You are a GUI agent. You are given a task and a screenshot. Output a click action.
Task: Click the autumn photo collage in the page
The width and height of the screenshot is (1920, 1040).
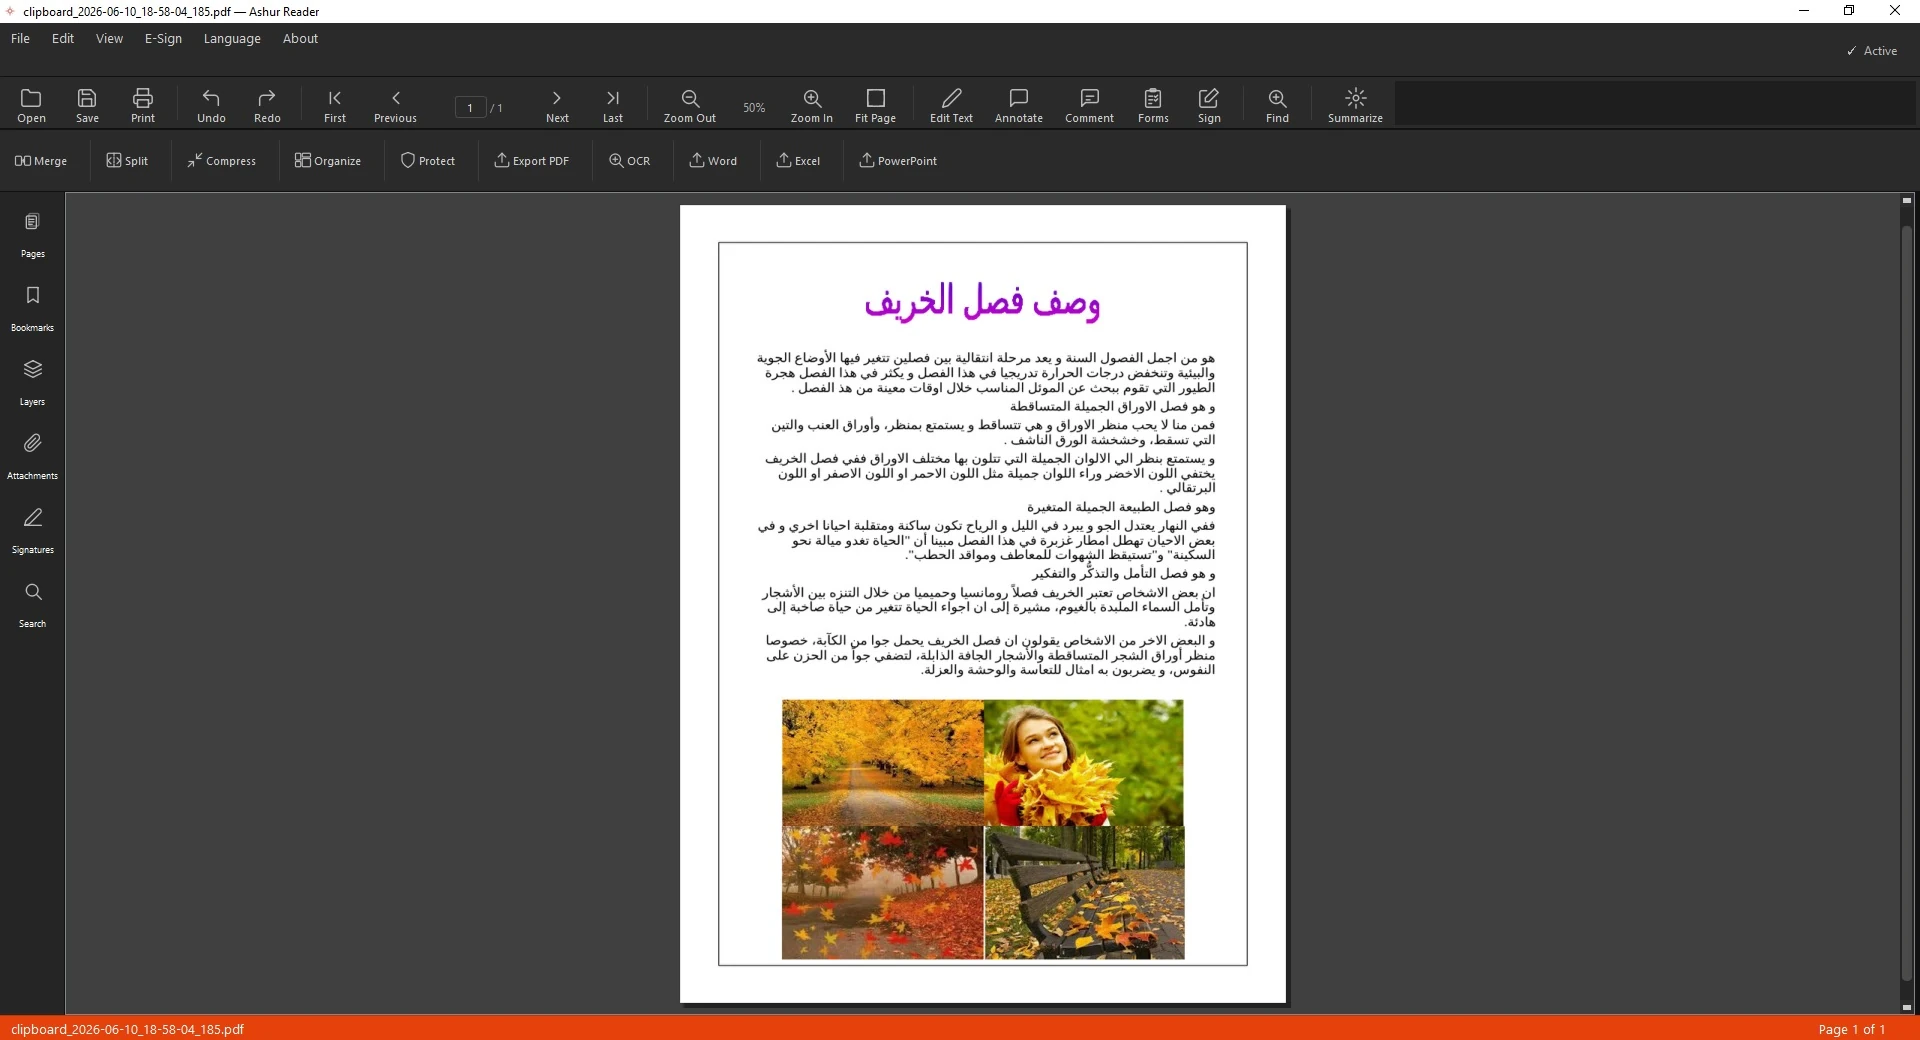983,829
